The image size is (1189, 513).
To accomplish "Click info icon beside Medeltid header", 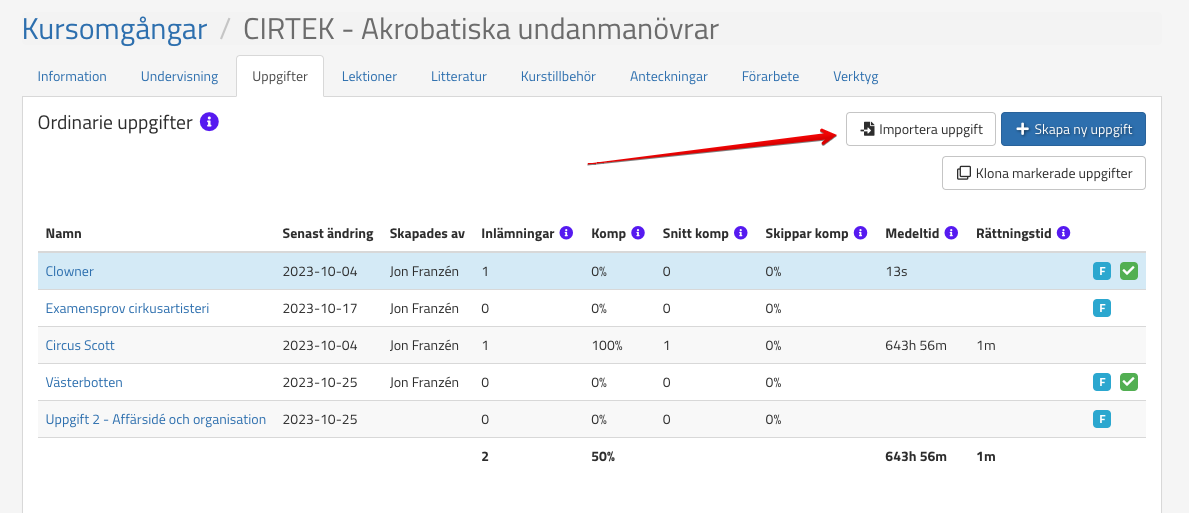I will click(950, 233).
